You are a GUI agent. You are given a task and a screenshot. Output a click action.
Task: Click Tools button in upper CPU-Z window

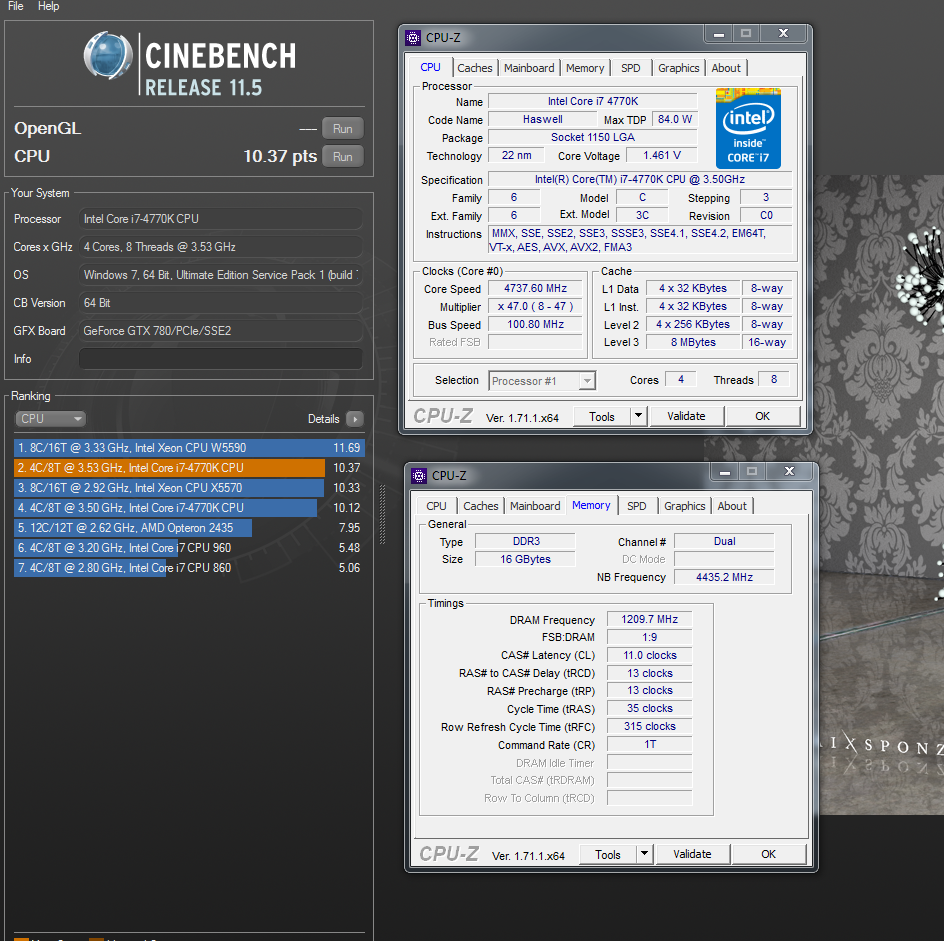(x=601, y=416)
